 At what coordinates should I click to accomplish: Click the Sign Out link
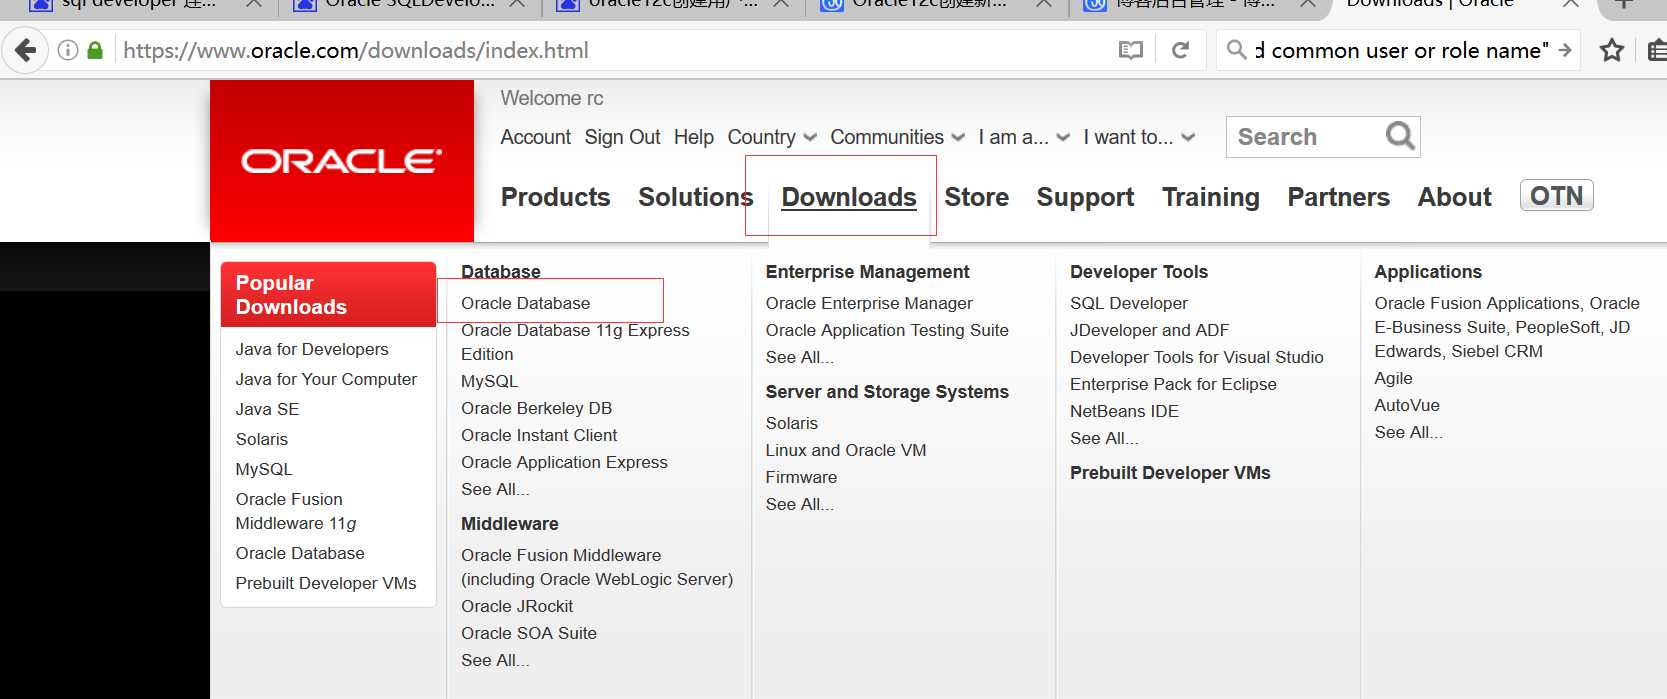[x=622, y=137]
